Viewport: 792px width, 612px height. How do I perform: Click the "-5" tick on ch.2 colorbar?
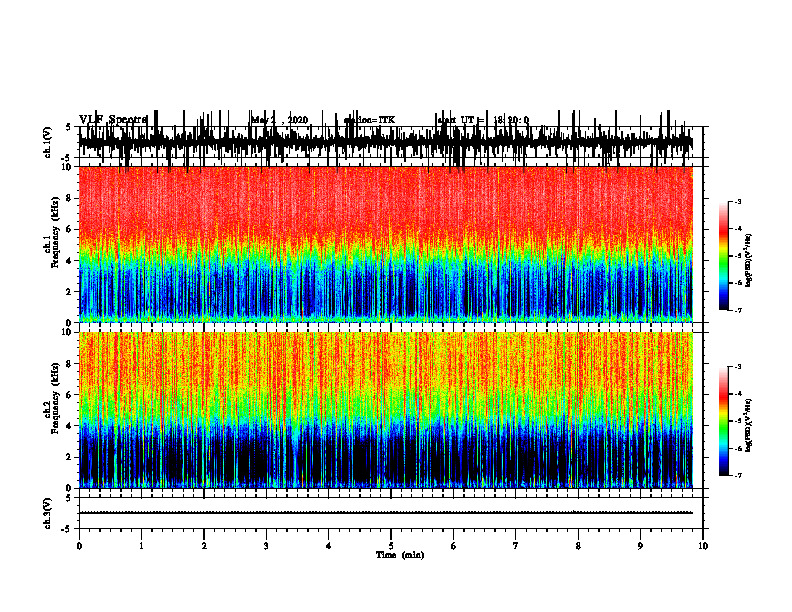(x=737, y=421)
